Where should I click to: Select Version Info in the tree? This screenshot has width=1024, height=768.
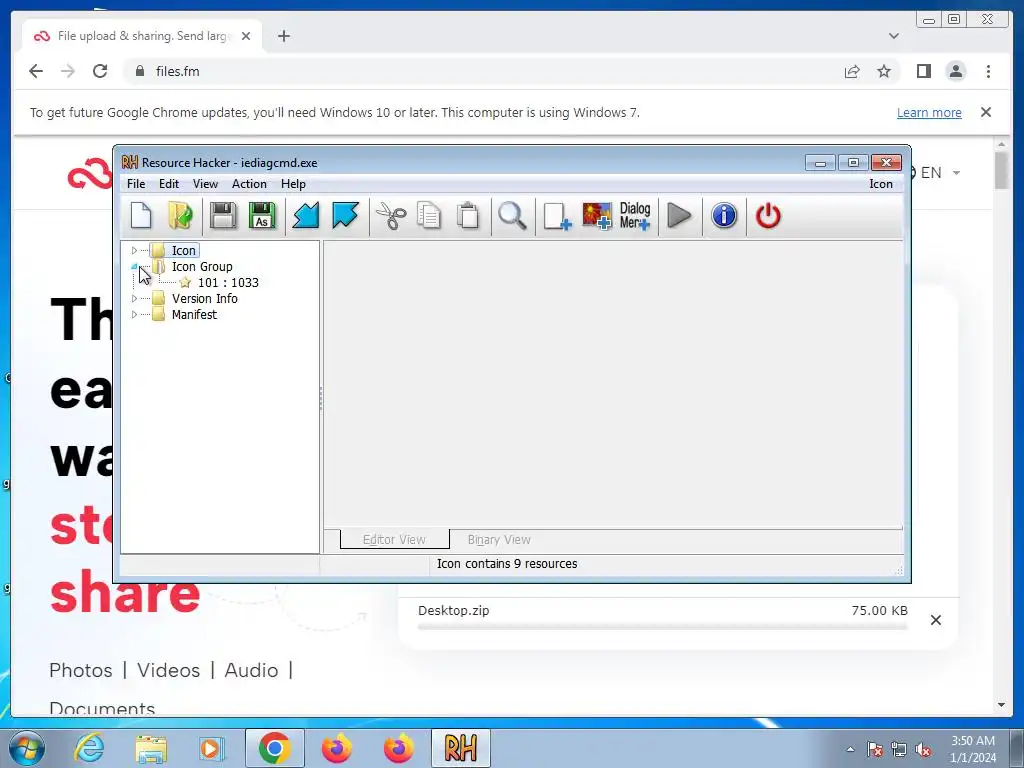pyautogui.click(x=204, y=298)
